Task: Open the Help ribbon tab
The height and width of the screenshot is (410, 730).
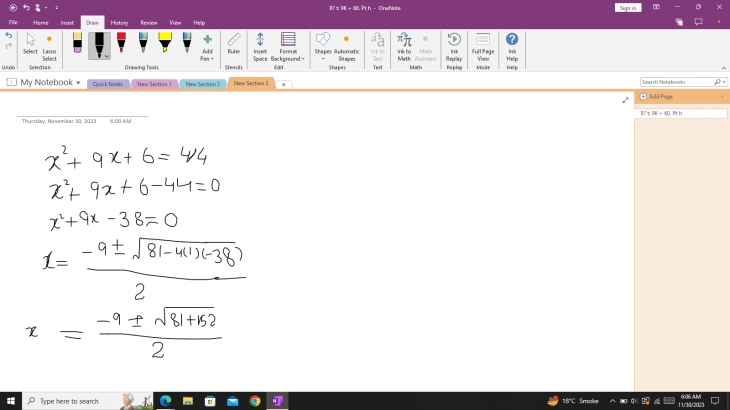Action: click(199, 22)
